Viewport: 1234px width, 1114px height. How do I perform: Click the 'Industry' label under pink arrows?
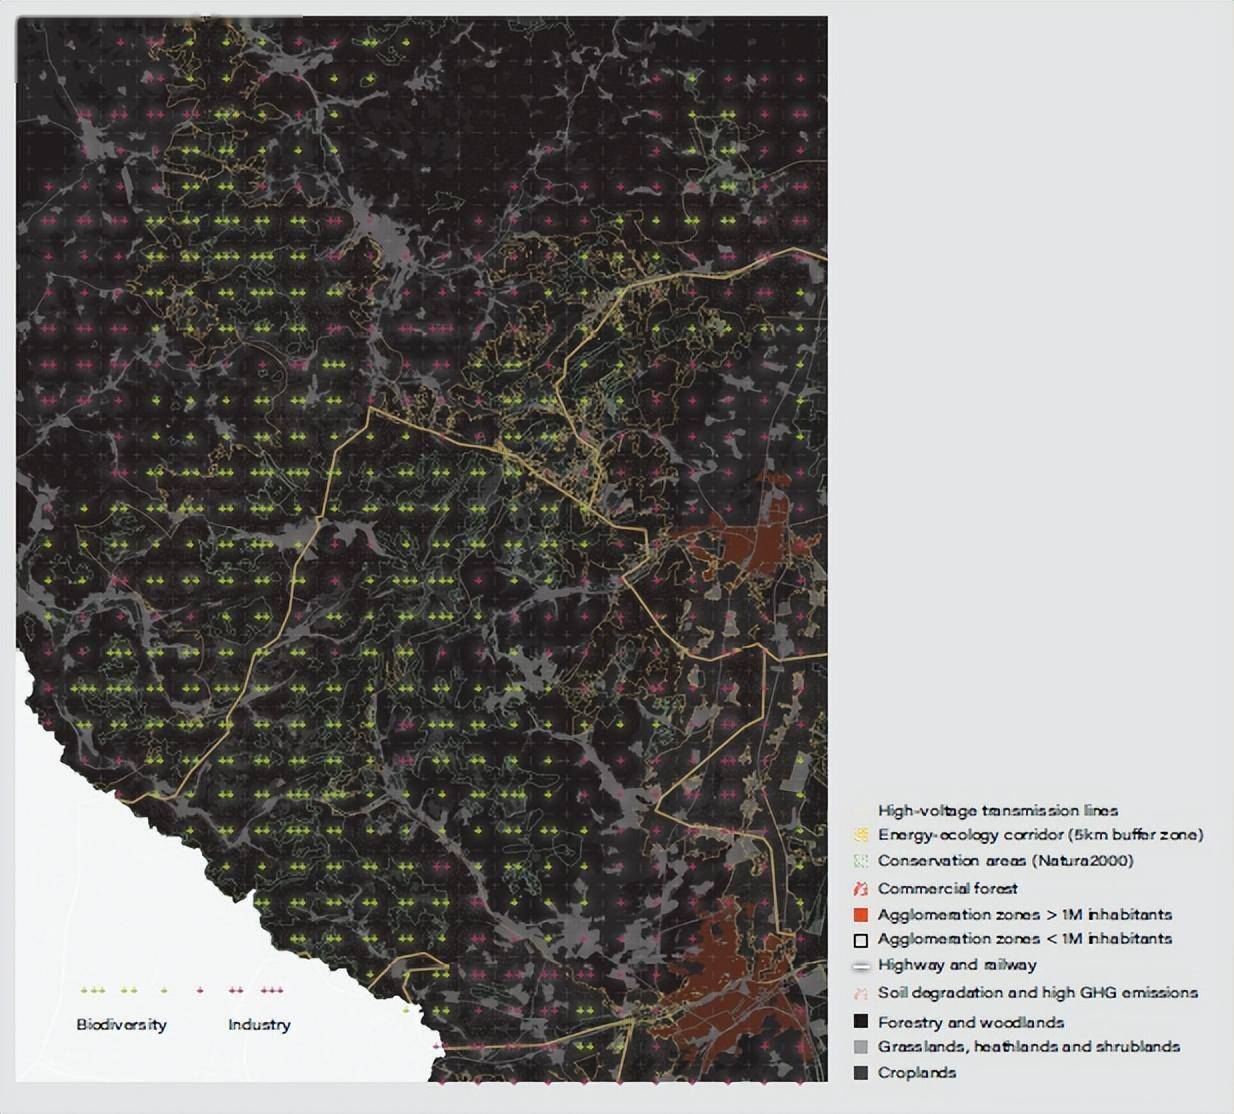click(x=259, y=1025)
